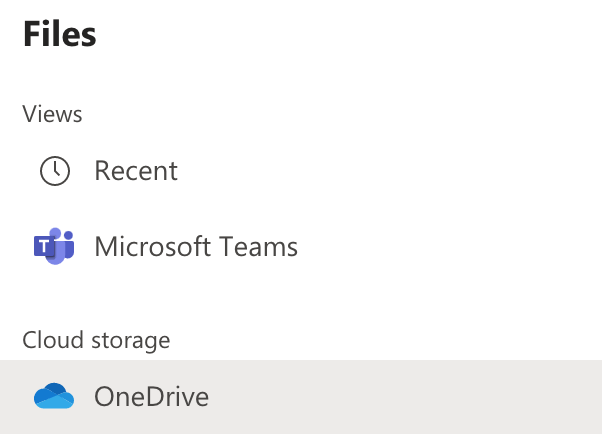
Task: Click the blue OneDrive cloud icon
Action: [54, 396]
